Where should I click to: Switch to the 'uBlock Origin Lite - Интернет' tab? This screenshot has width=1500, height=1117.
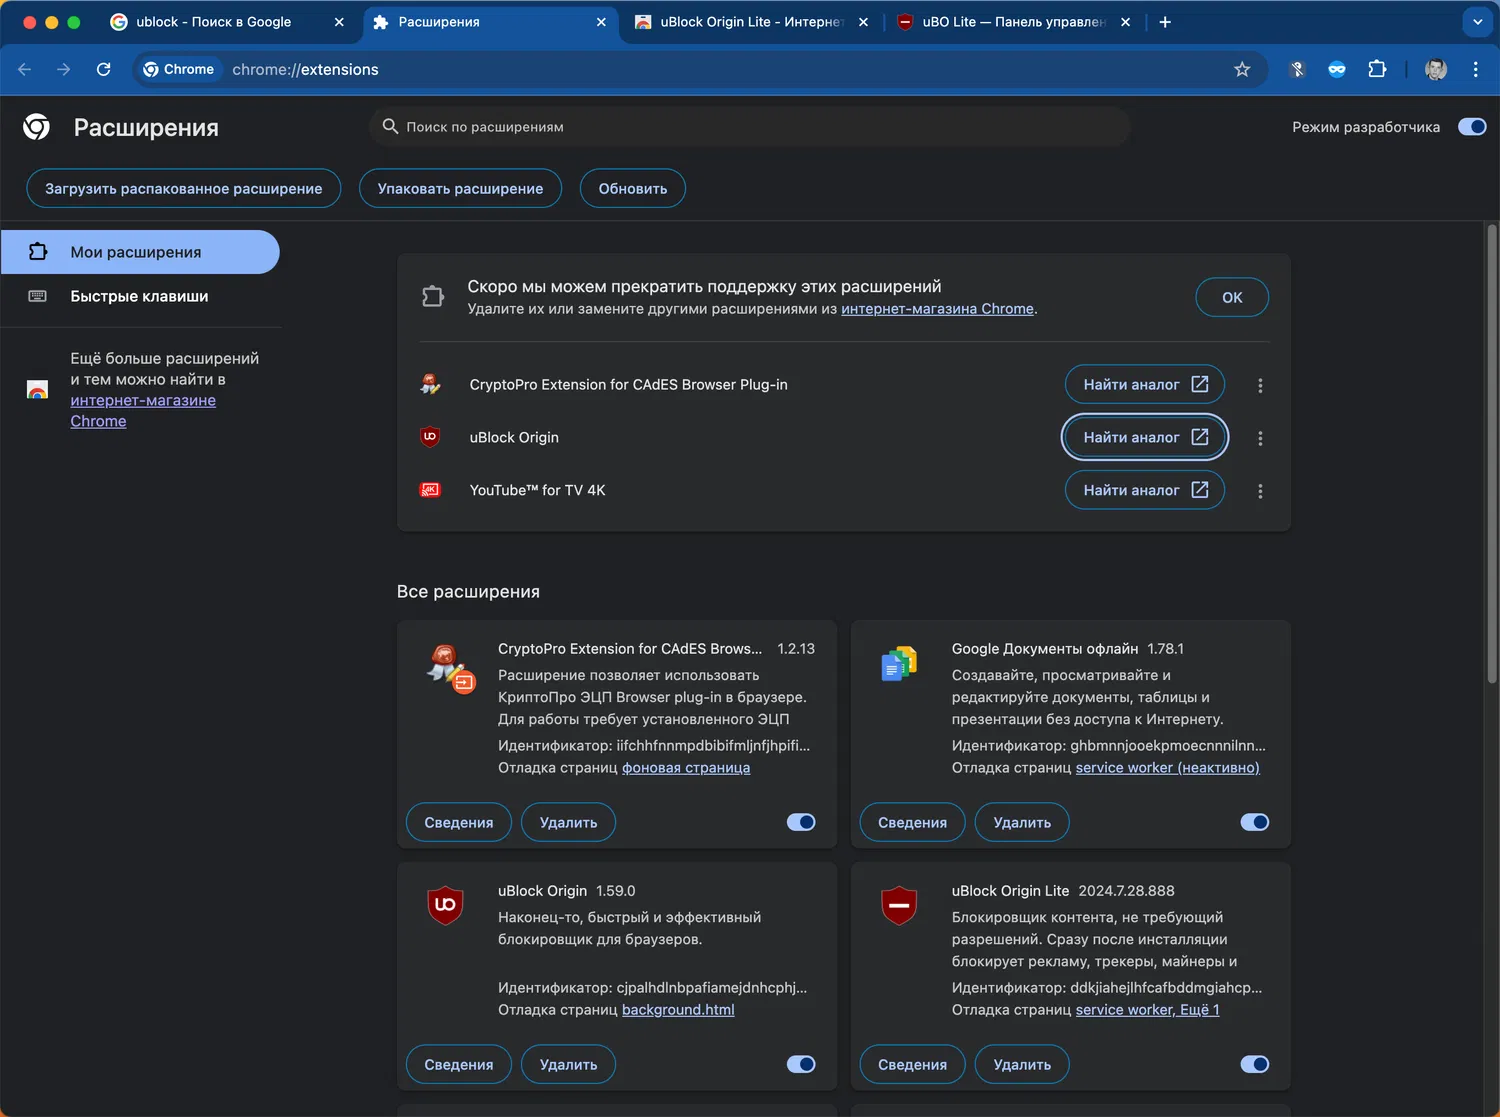pyautogui.click(x=751, y=22)
